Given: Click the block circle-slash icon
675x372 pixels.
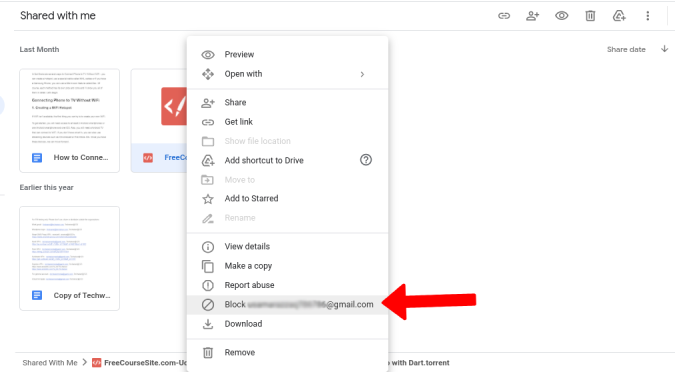Looking at the screenshot, I should pos(208,305).
